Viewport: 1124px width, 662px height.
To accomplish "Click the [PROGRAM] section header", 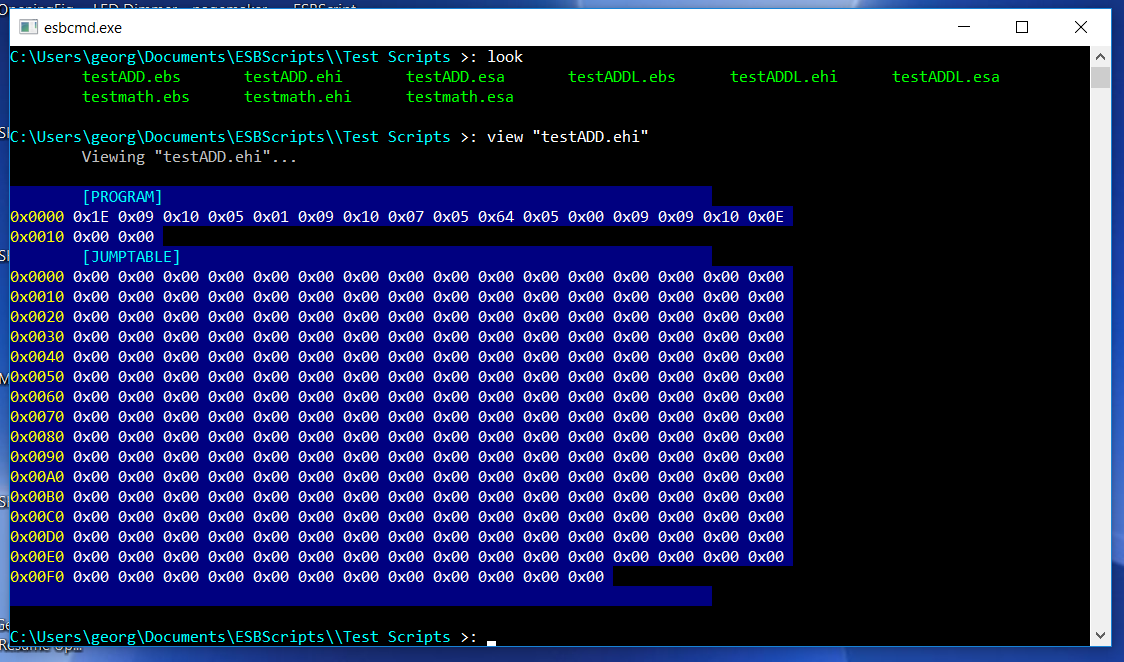I will pos(122,197).
